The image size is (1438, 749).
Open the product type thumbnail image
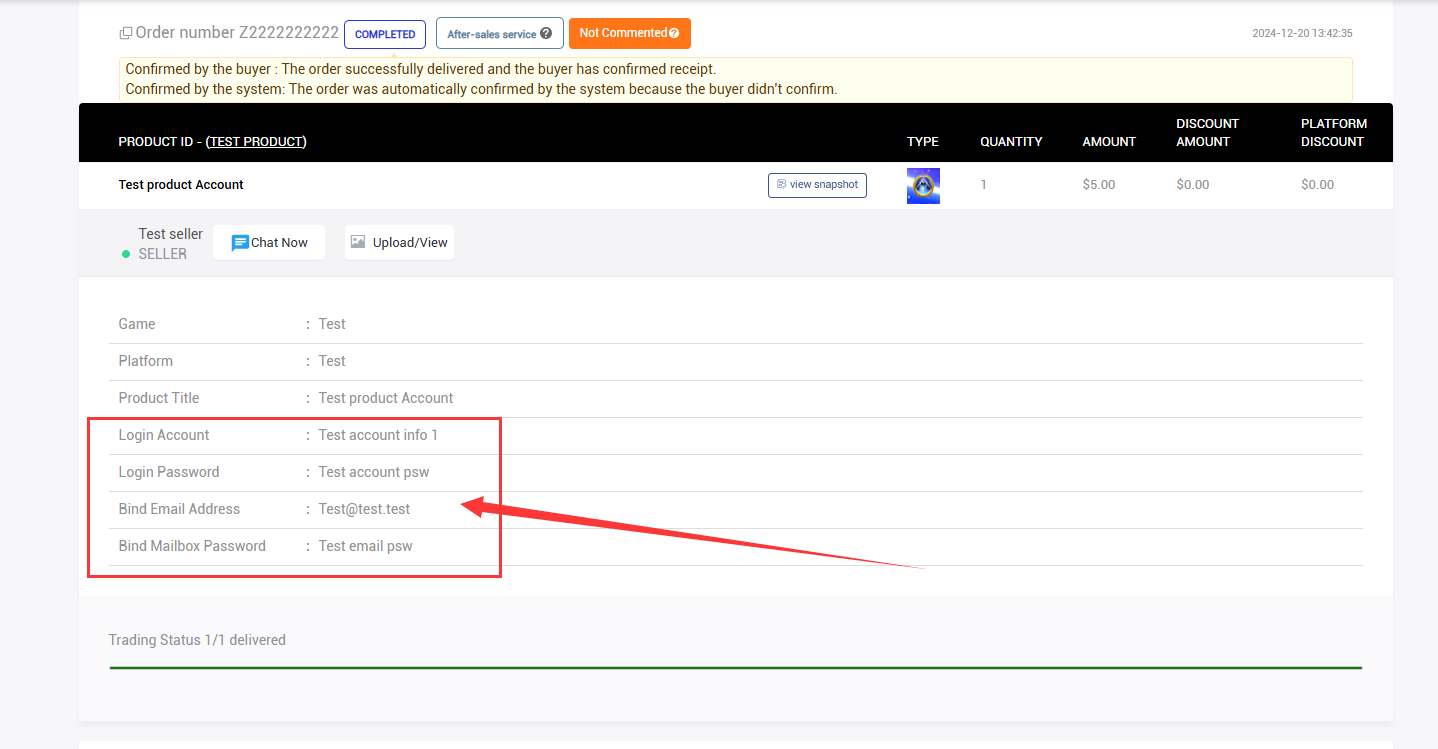tap(923, 186)
